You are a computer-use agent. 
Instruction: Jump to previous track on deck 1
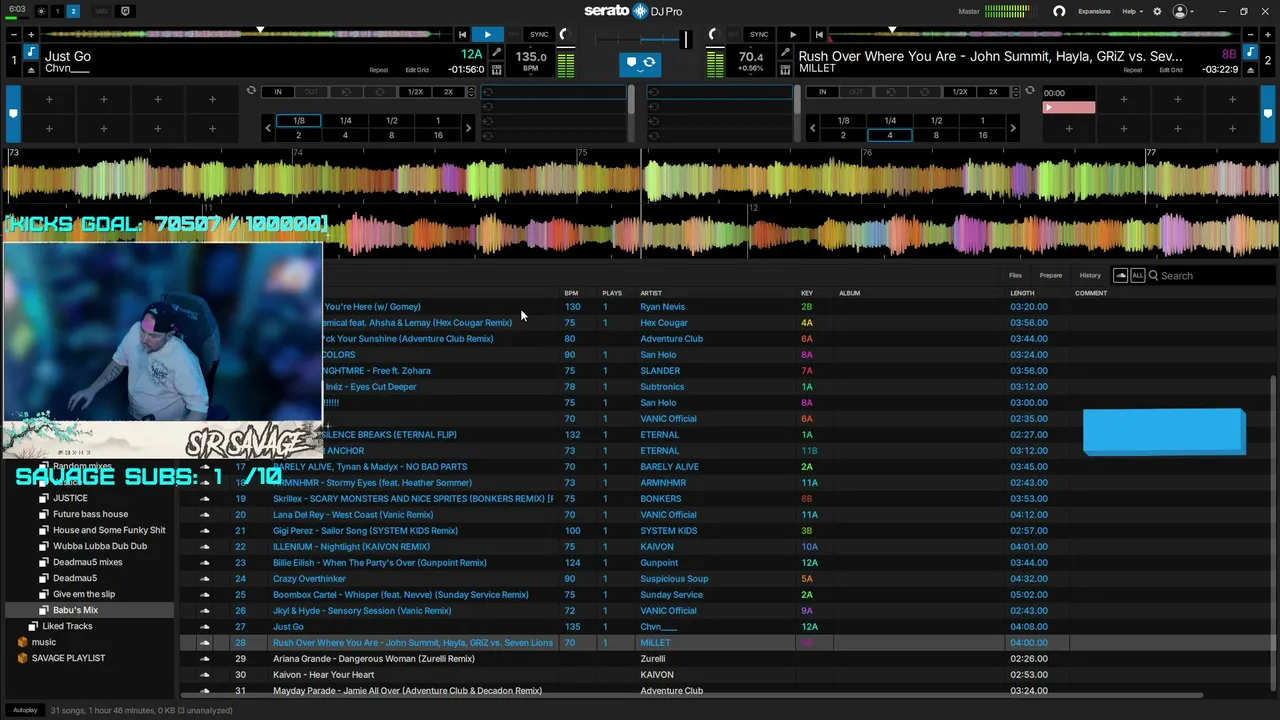(x=462, y=35)
